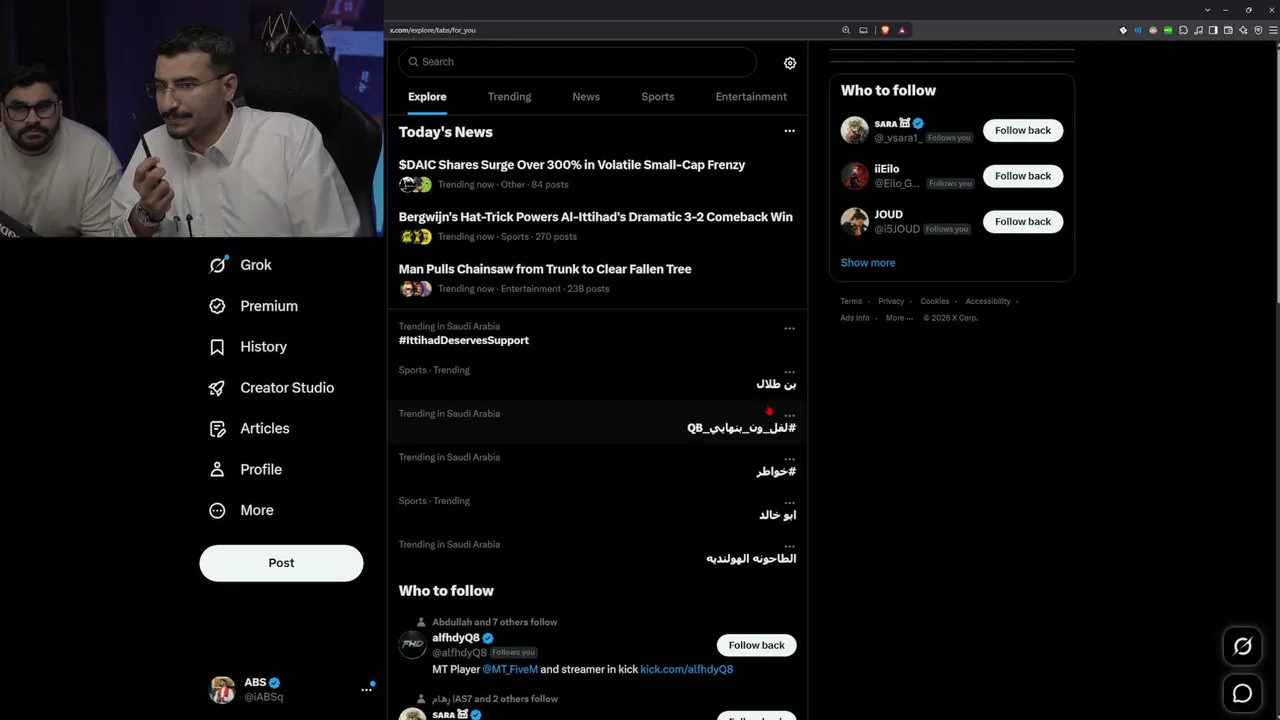Viewport: 1280px width, 720px height.
Task: Open iiEilo's profile avatar
Action: [855, 176]
